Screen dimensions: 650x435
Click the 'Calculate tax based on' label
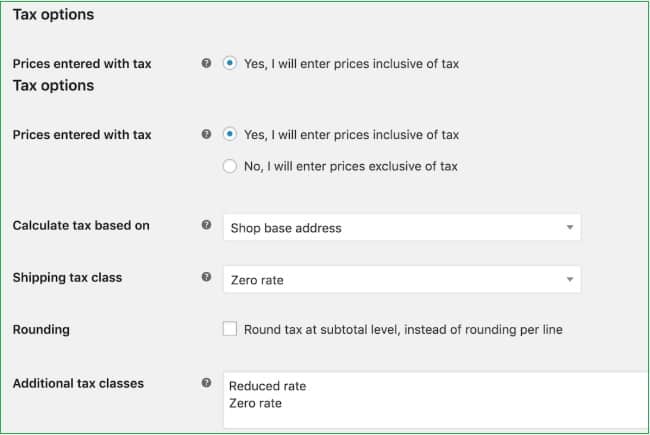coord(81,226)
